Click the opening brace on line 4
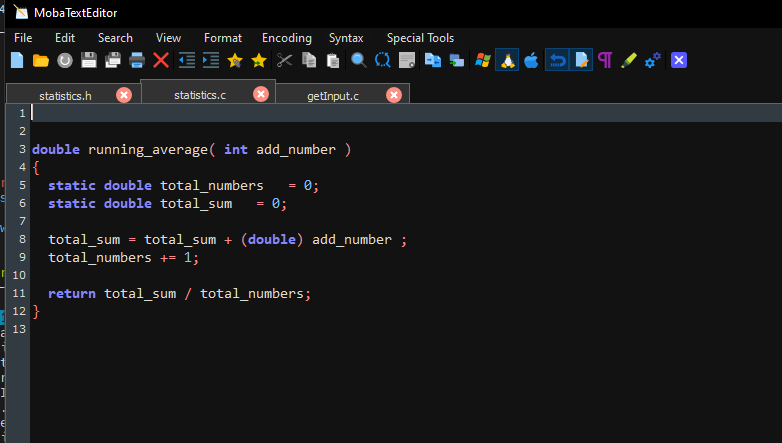 36,168
